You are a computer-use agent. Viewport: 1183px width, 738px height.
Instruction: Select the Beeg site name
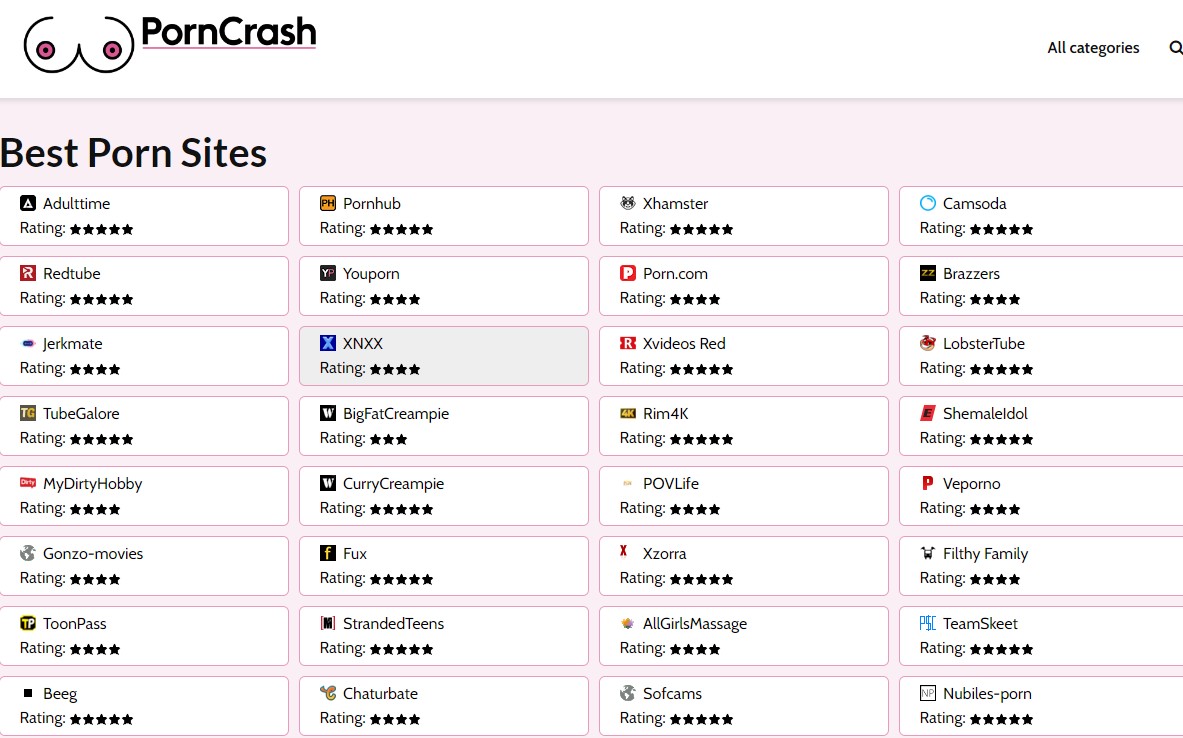point(60,694)
